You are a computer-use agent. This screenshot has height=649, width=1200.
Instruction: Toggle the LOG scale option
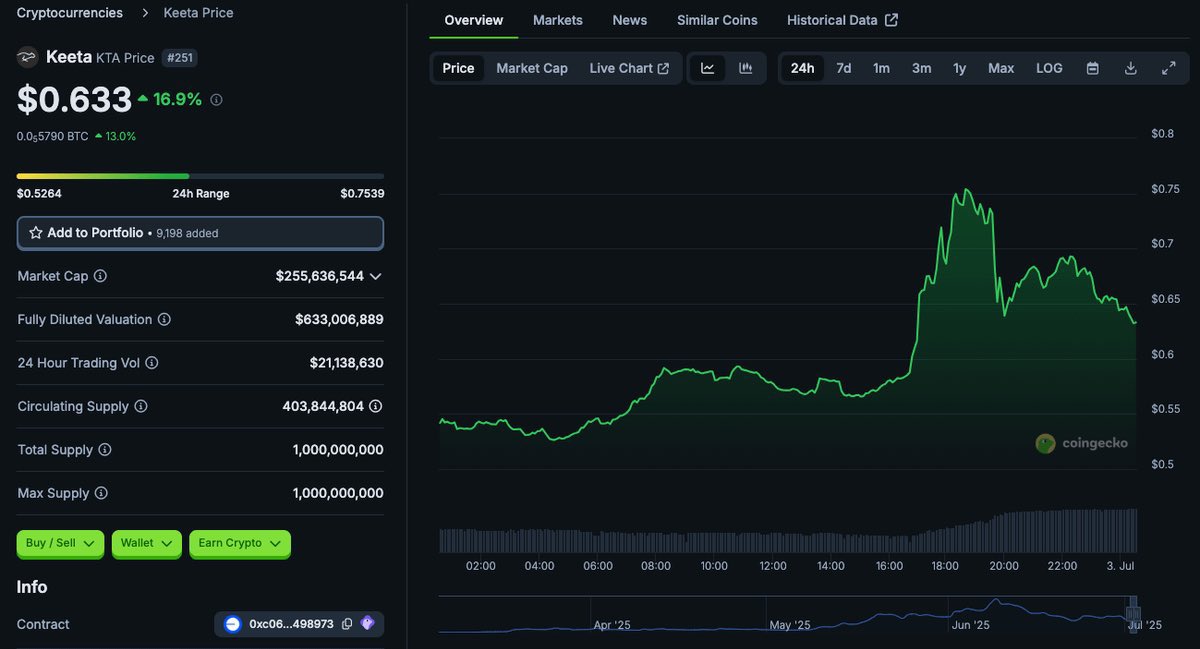(x=1049, y=68)
